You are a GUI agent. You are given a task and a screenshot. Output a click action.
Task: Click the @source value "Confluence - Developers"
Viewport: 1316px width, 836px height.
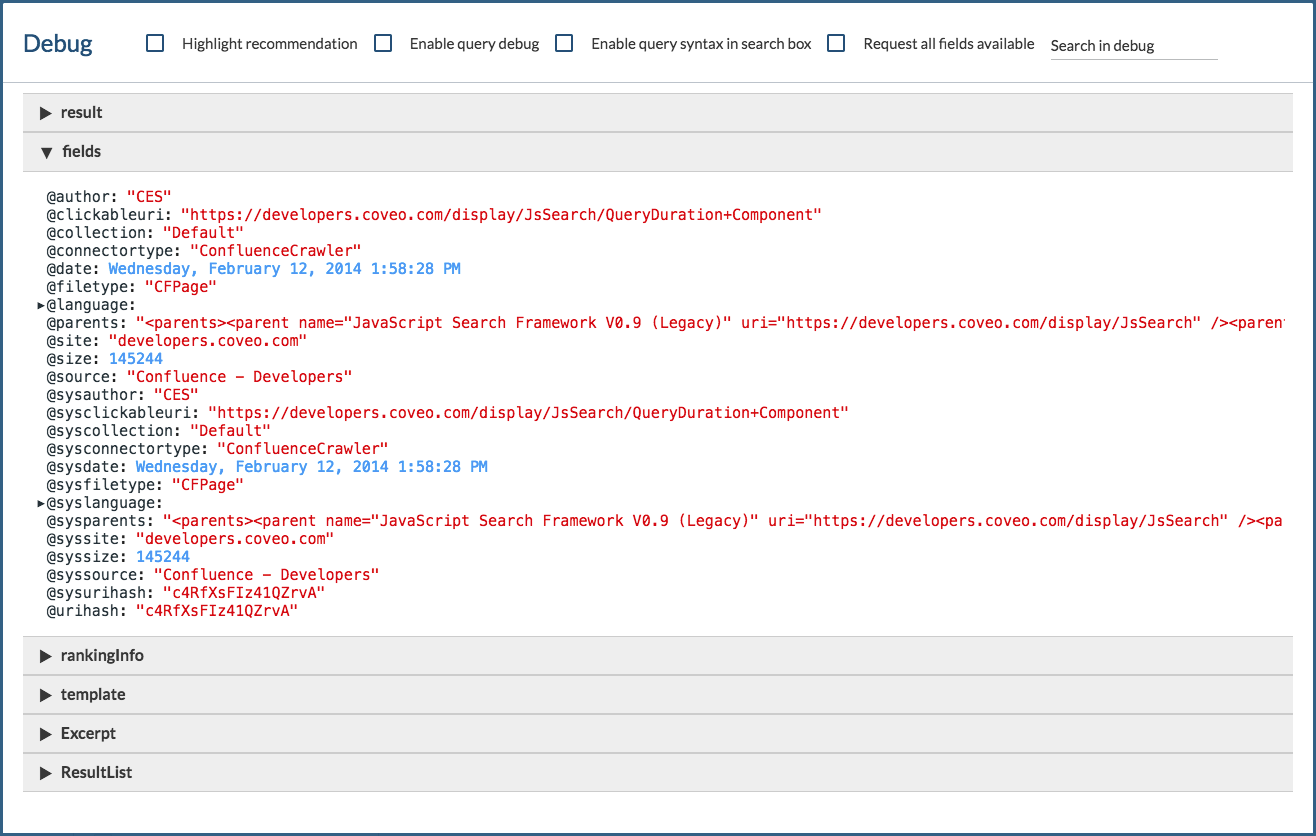pyautogui.click(x=239, y=377)
